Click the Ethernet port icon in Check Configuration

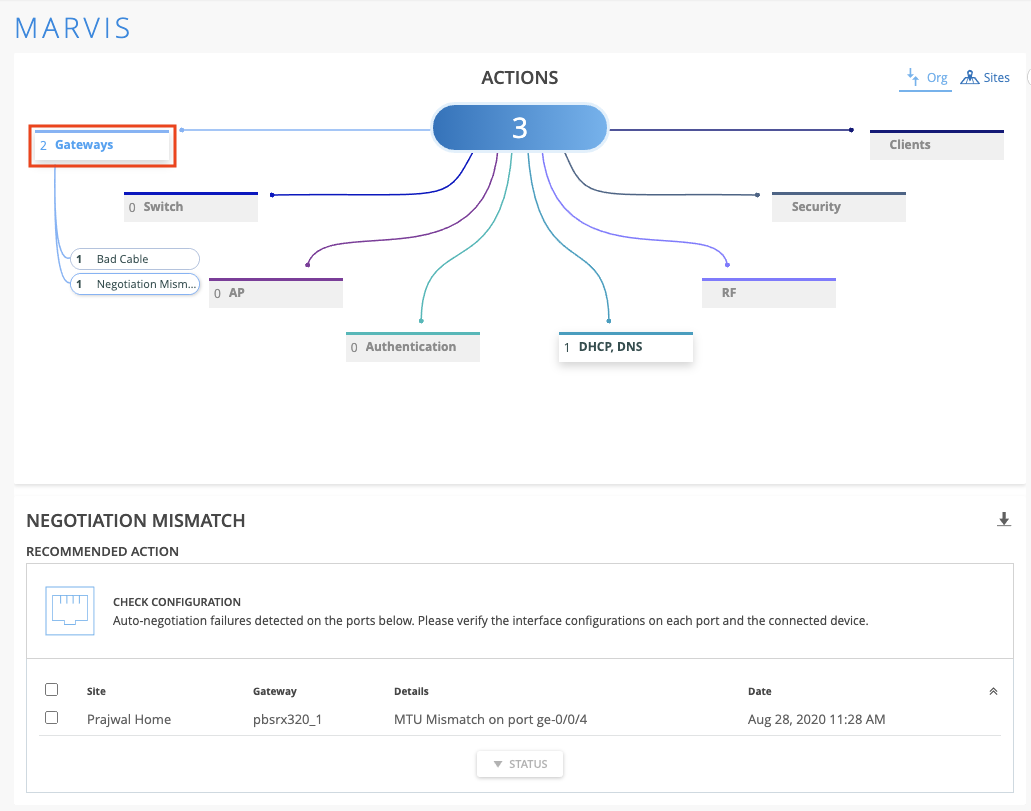69,611
